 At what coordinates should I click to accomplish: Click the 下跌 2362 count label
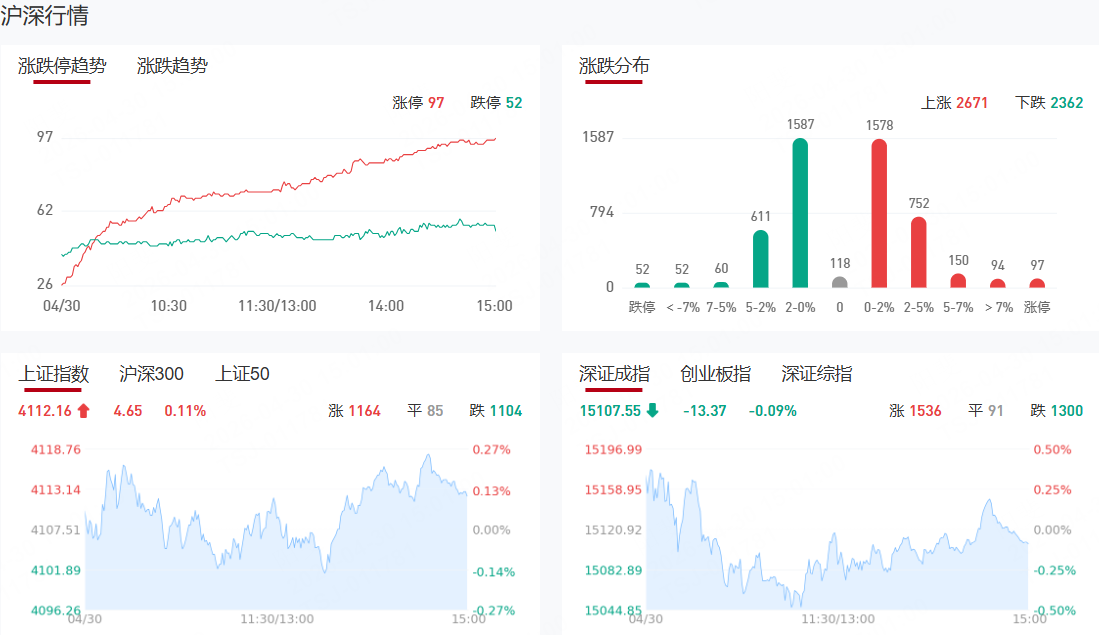(1049, 103)
